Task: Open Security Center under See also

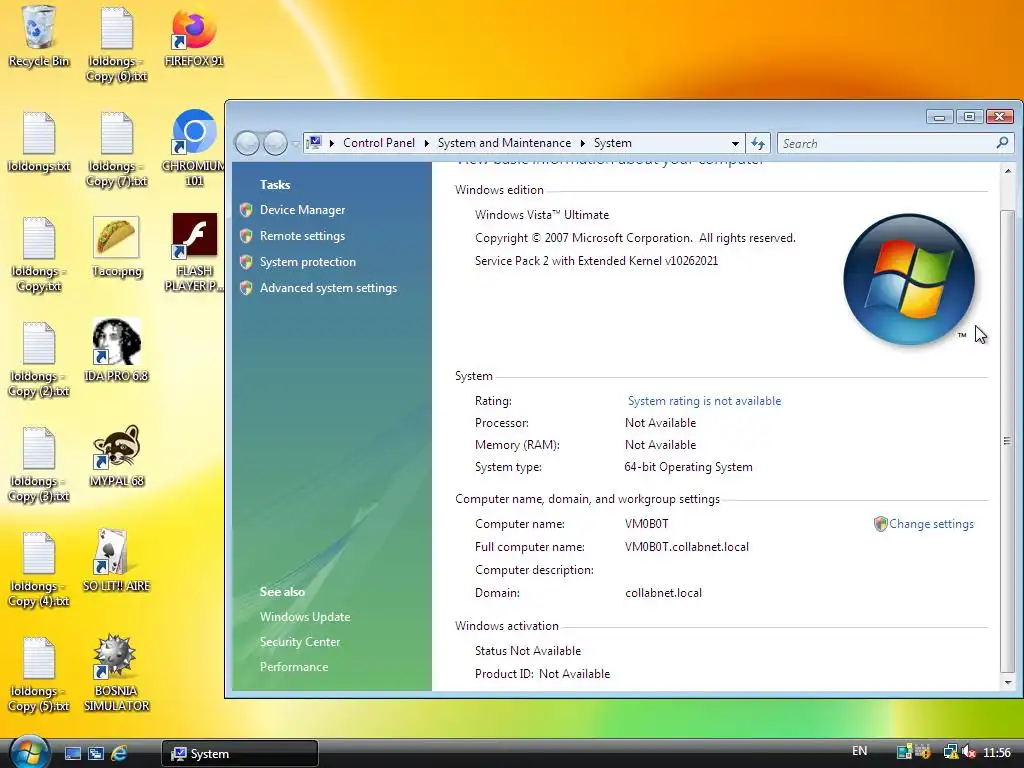Action: coord(300,642)
